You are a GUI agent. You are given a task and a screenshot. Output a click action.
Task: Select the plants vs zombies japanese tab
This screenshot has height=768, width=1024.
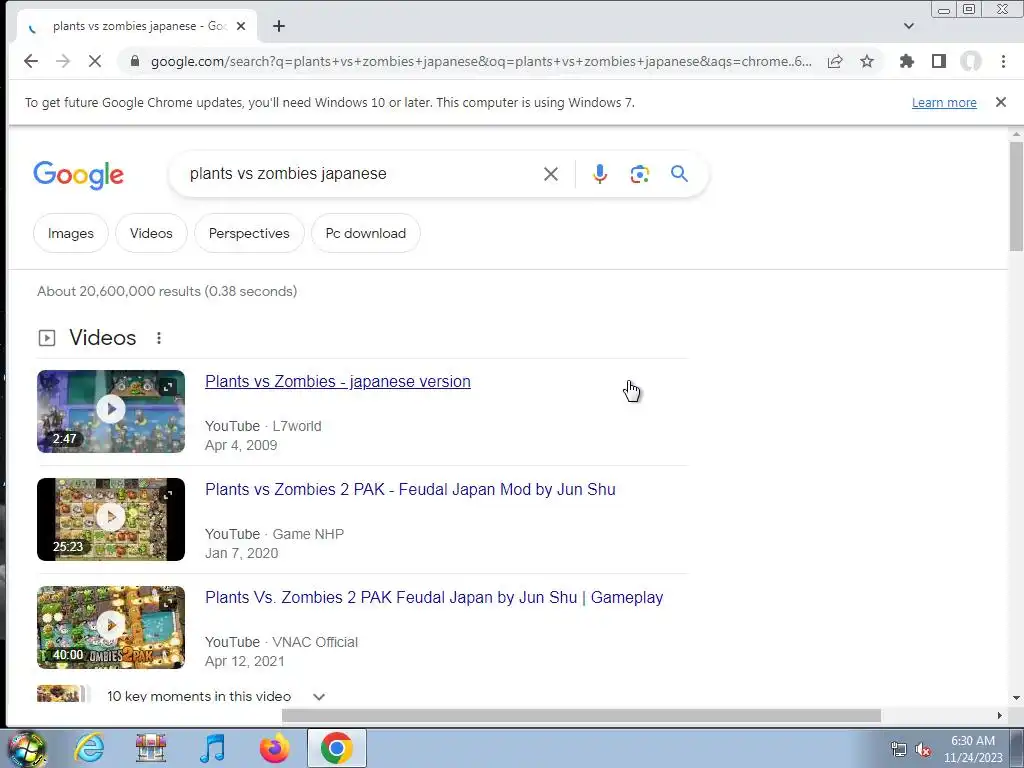click(x=134, y=26)
